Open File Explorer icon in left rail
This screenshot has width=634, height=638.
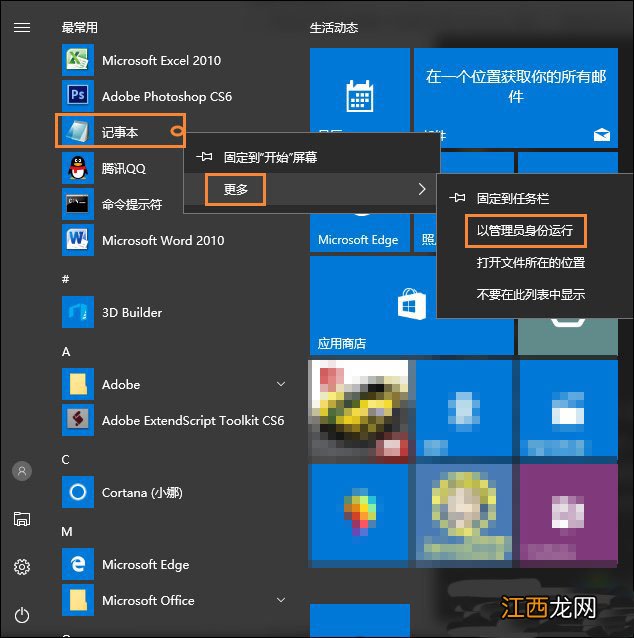(22, 519)
